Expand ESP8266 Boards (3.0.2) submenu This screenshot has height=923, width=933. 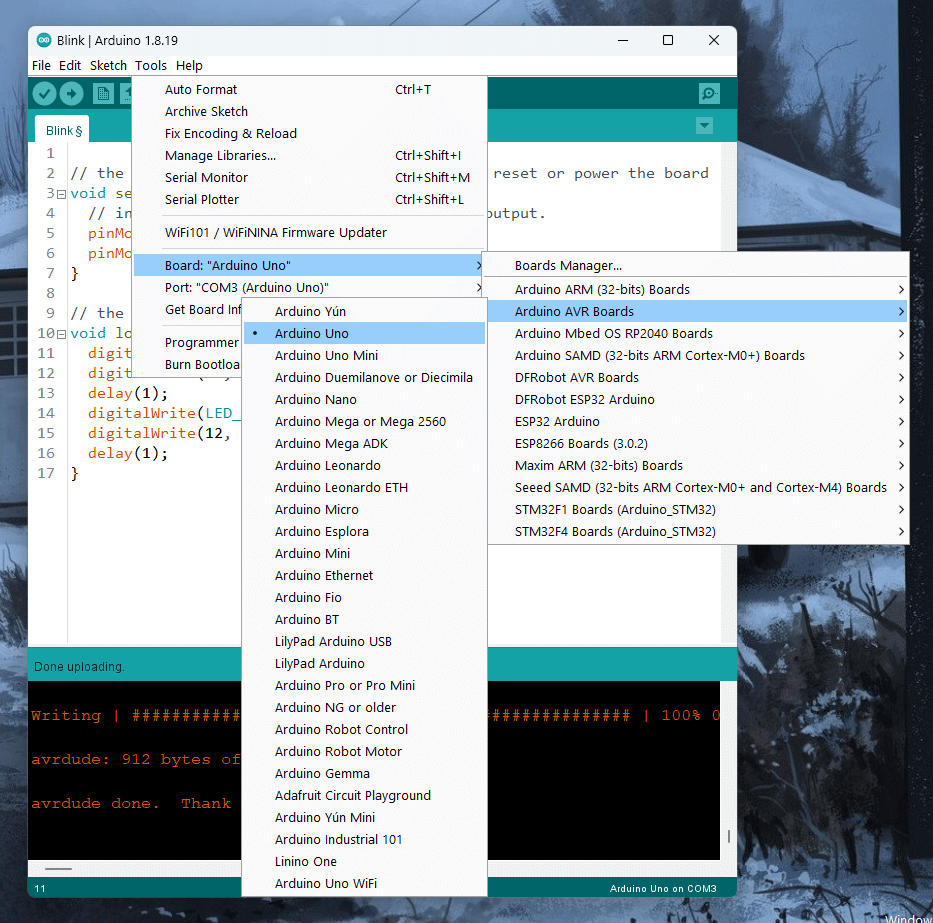pos(697,443)
